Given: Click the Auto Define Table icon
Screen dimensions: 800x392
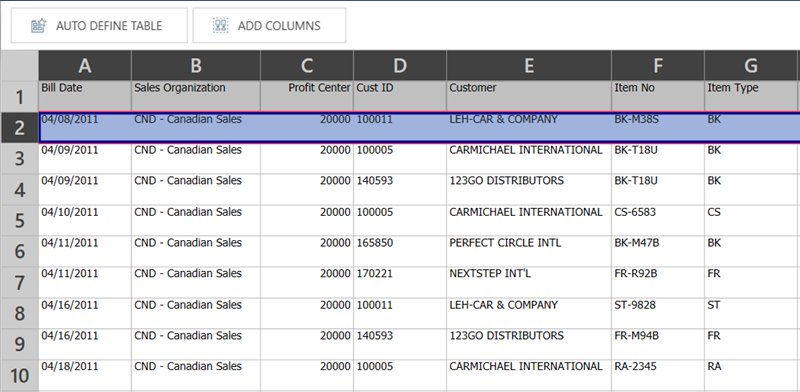Looking at the screenshot, I should coord(38,26).
